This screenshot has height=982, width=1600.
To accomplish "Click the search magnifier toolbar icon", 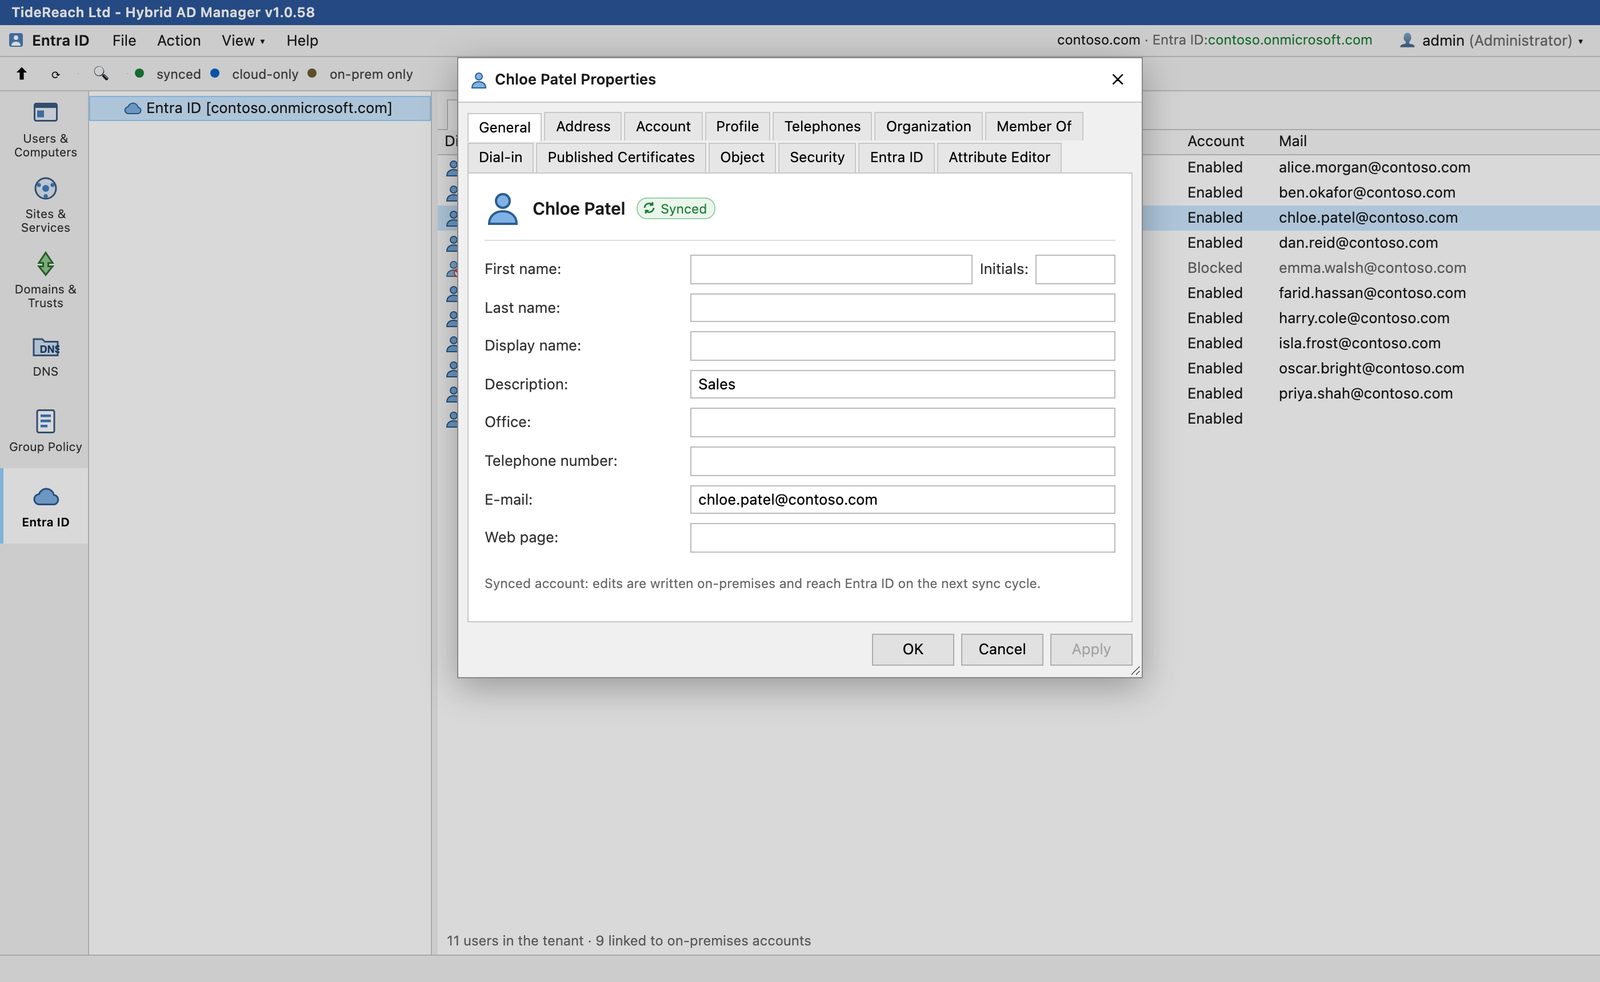I will [101, 74].
